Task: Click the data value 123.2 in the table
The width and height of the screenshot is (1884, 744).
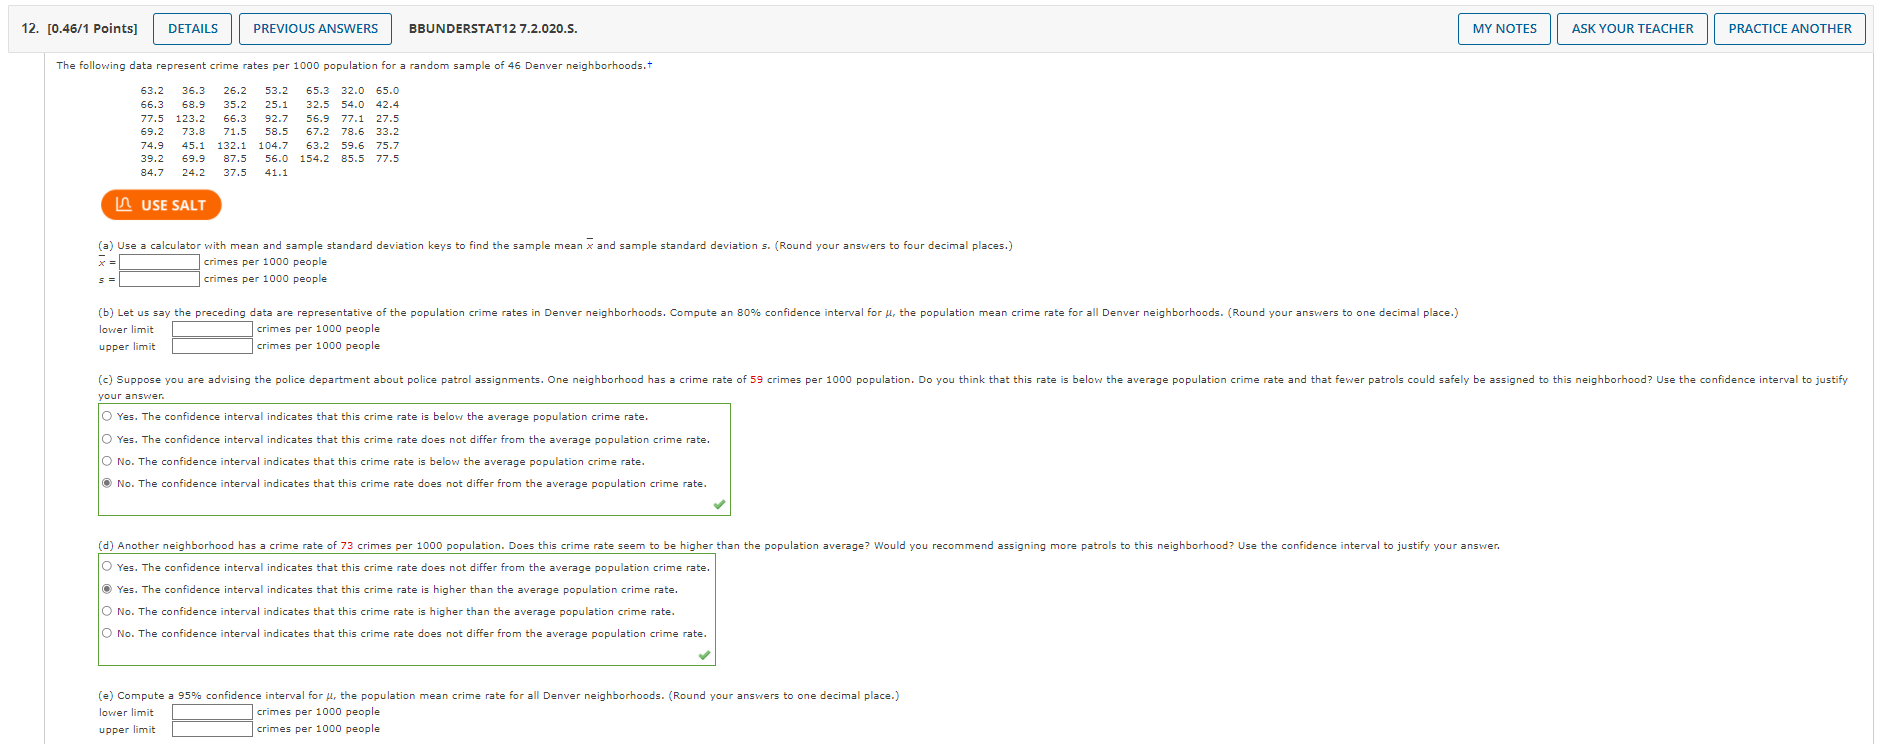Action: click(x=190, y=118)
